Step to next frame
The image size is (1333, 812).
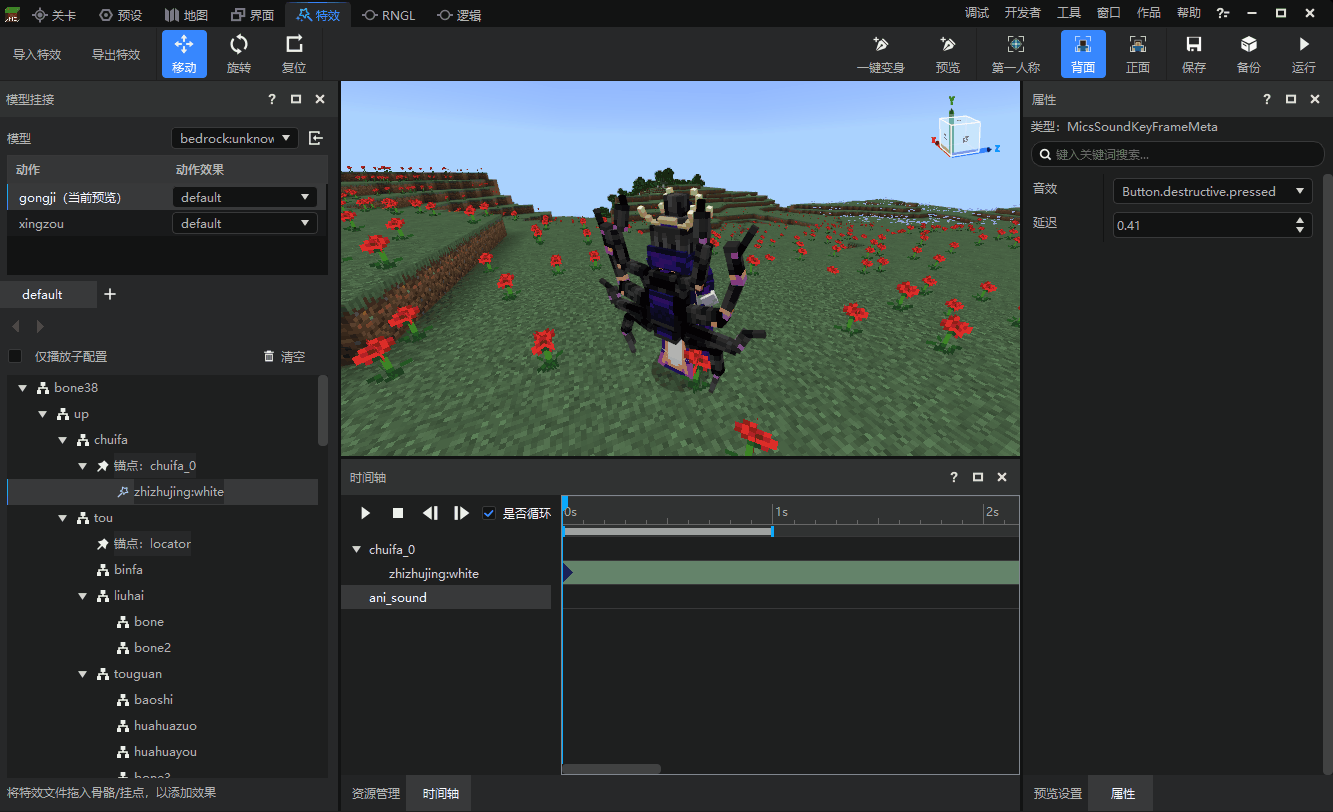click(x=461, y=513)
